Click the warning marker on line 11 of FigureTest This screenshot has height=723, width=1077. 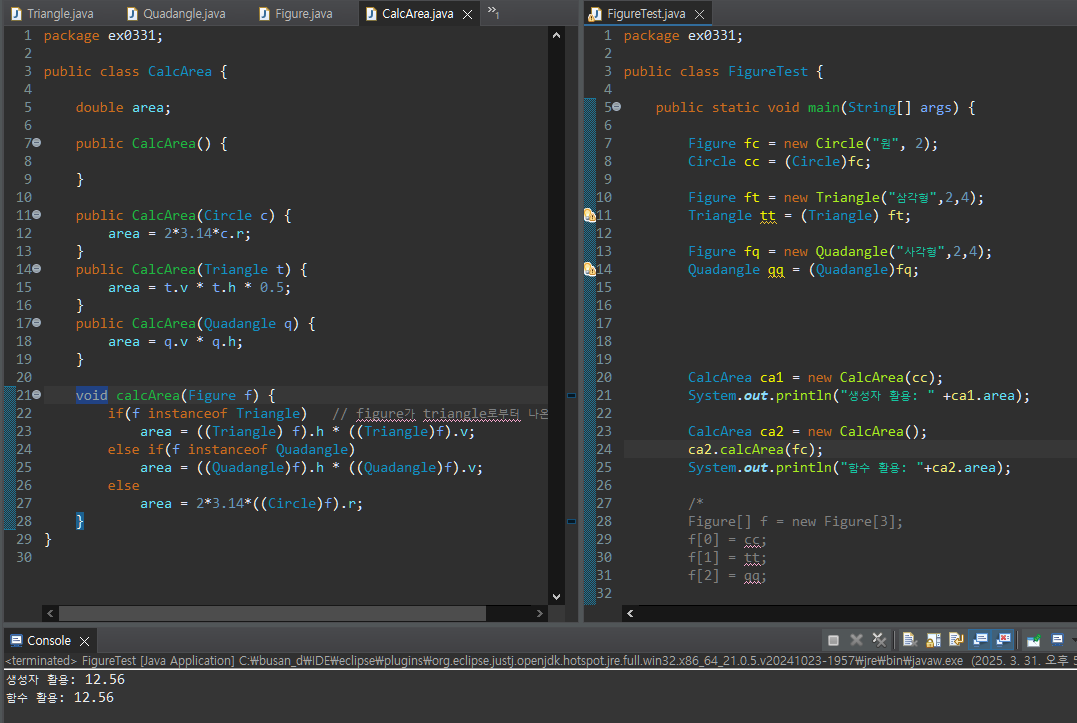point(589,215)
